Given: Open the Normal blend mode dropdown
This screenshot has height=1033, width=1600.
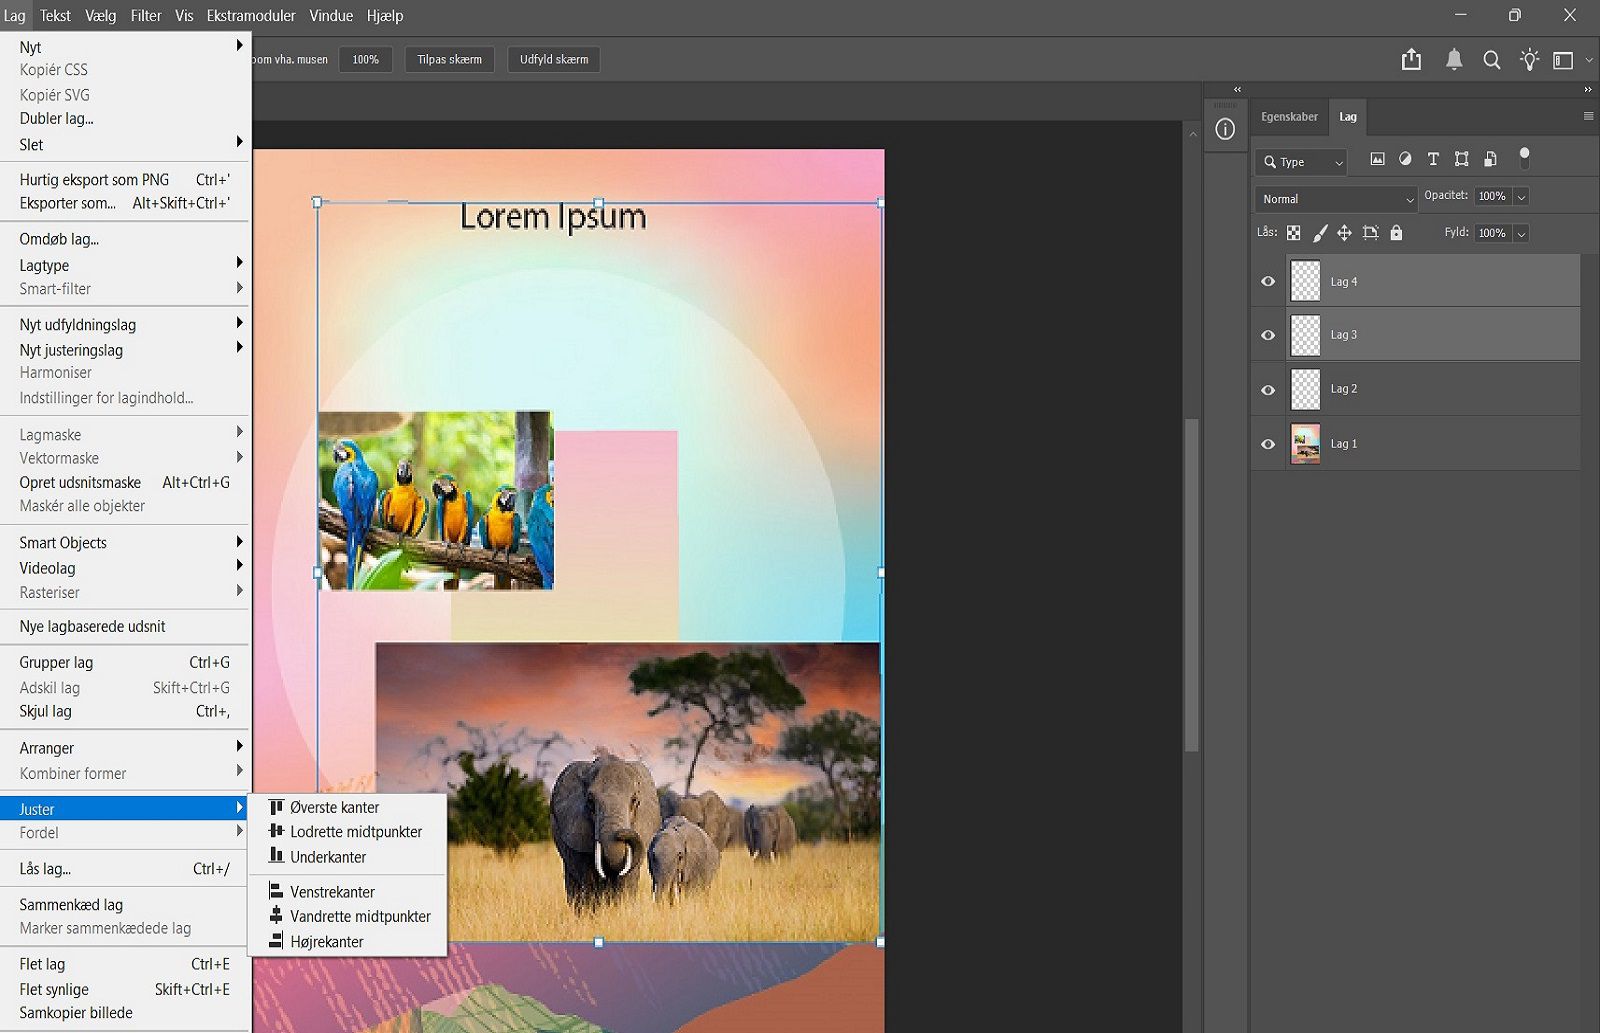Looking at the screenshot, I should [x=1335, y=199].
